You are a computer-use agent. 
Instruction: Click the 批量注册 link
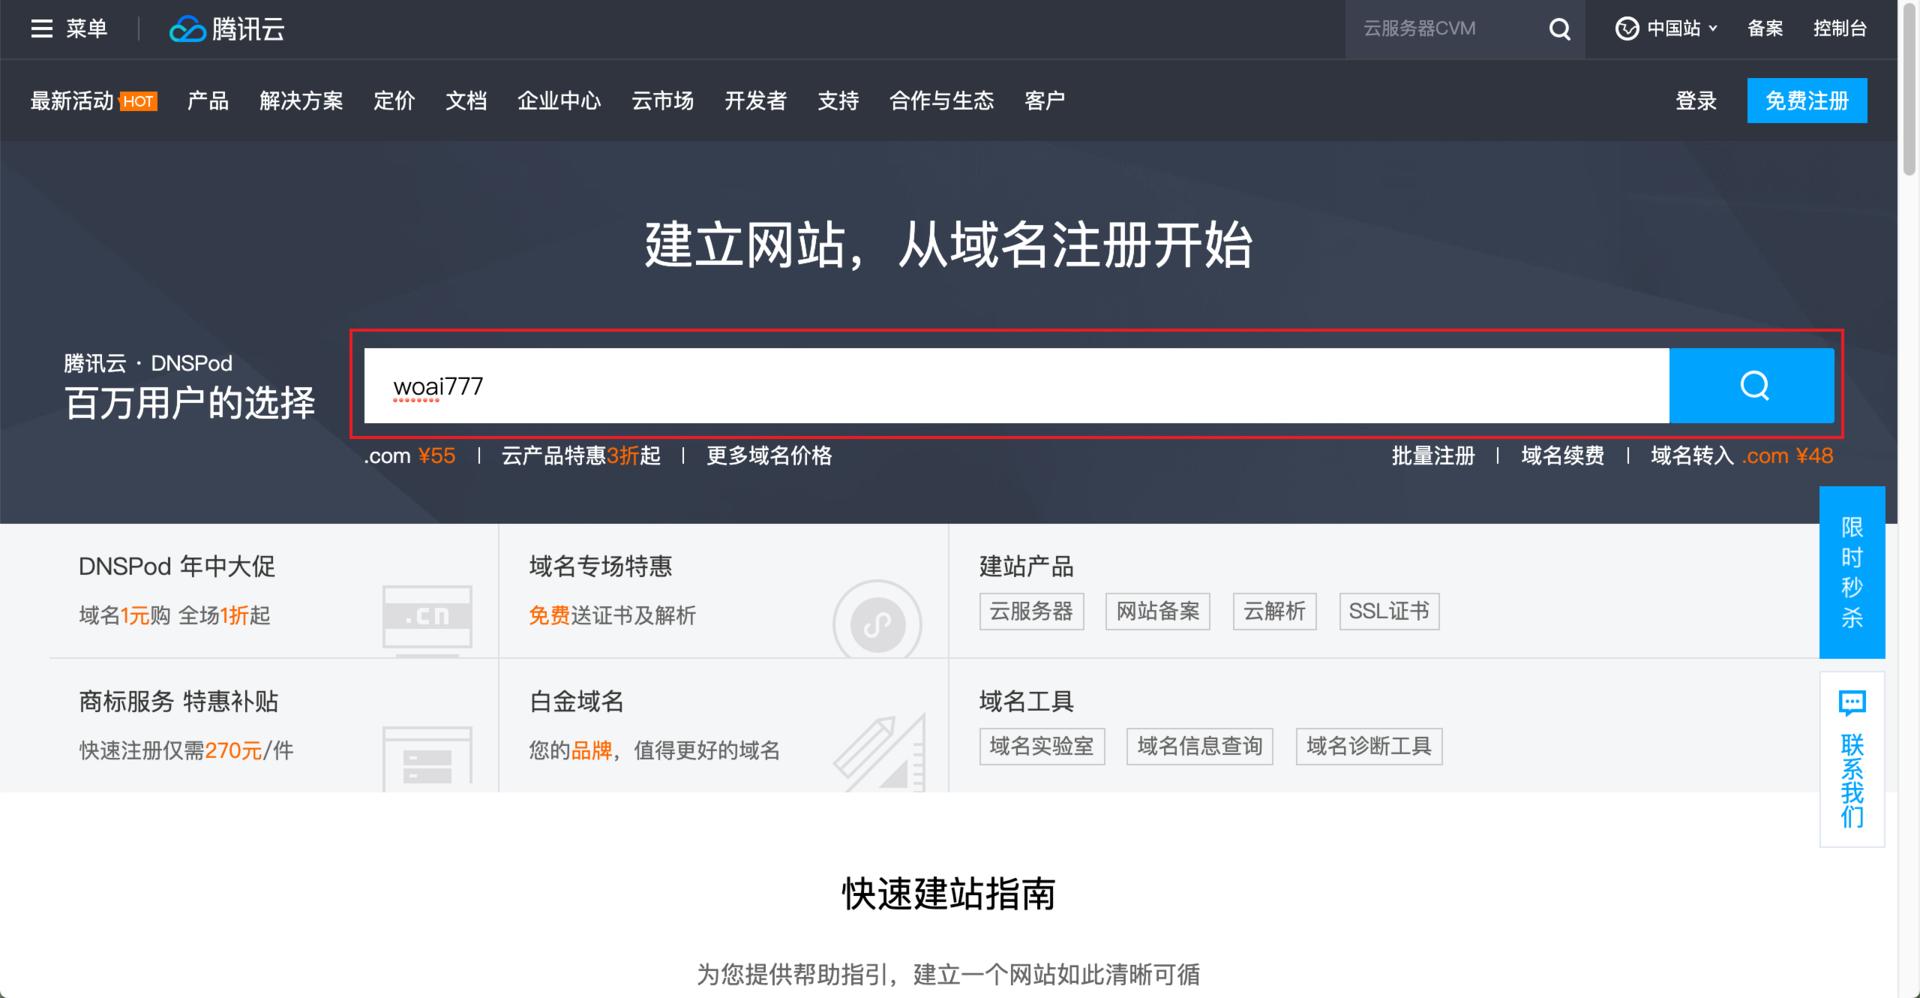tap(1433, 456)
